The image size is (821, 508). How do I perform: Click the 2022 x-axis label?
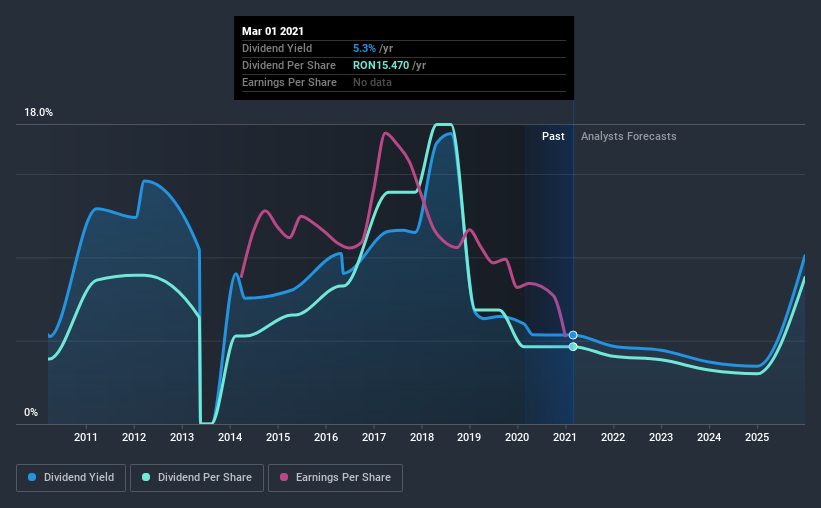pyautogui.click(x=613, y=437)
